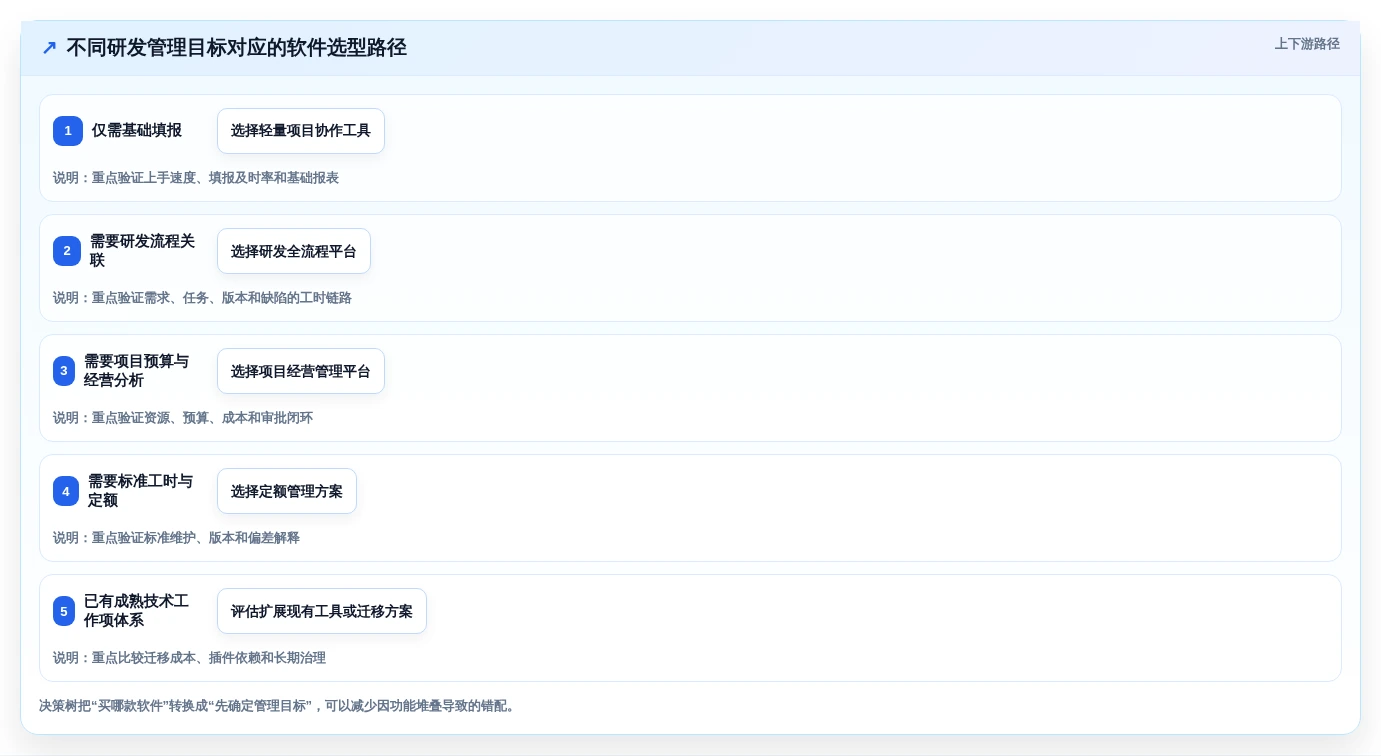1381x756 pixels.
Task: Click note about 上手速度、填报及时率和基础报表
Action: (x=196, y=178)
